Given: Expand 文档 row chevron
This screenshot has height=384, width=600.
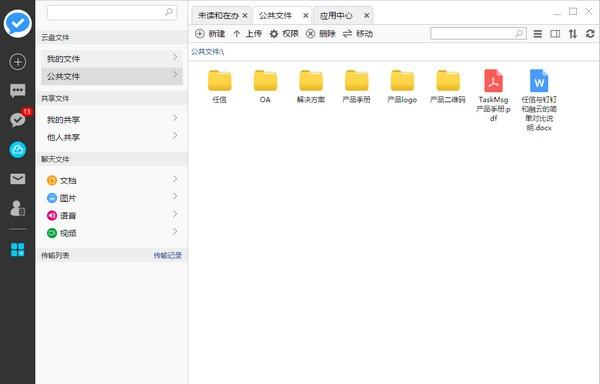Looking at the screenshot, I should point(175,179).
